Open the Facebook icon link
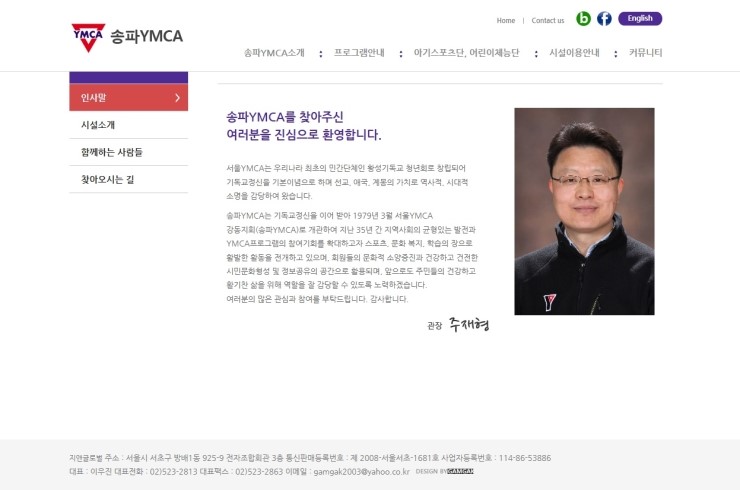Screen dimensions: 740x490 604,18
